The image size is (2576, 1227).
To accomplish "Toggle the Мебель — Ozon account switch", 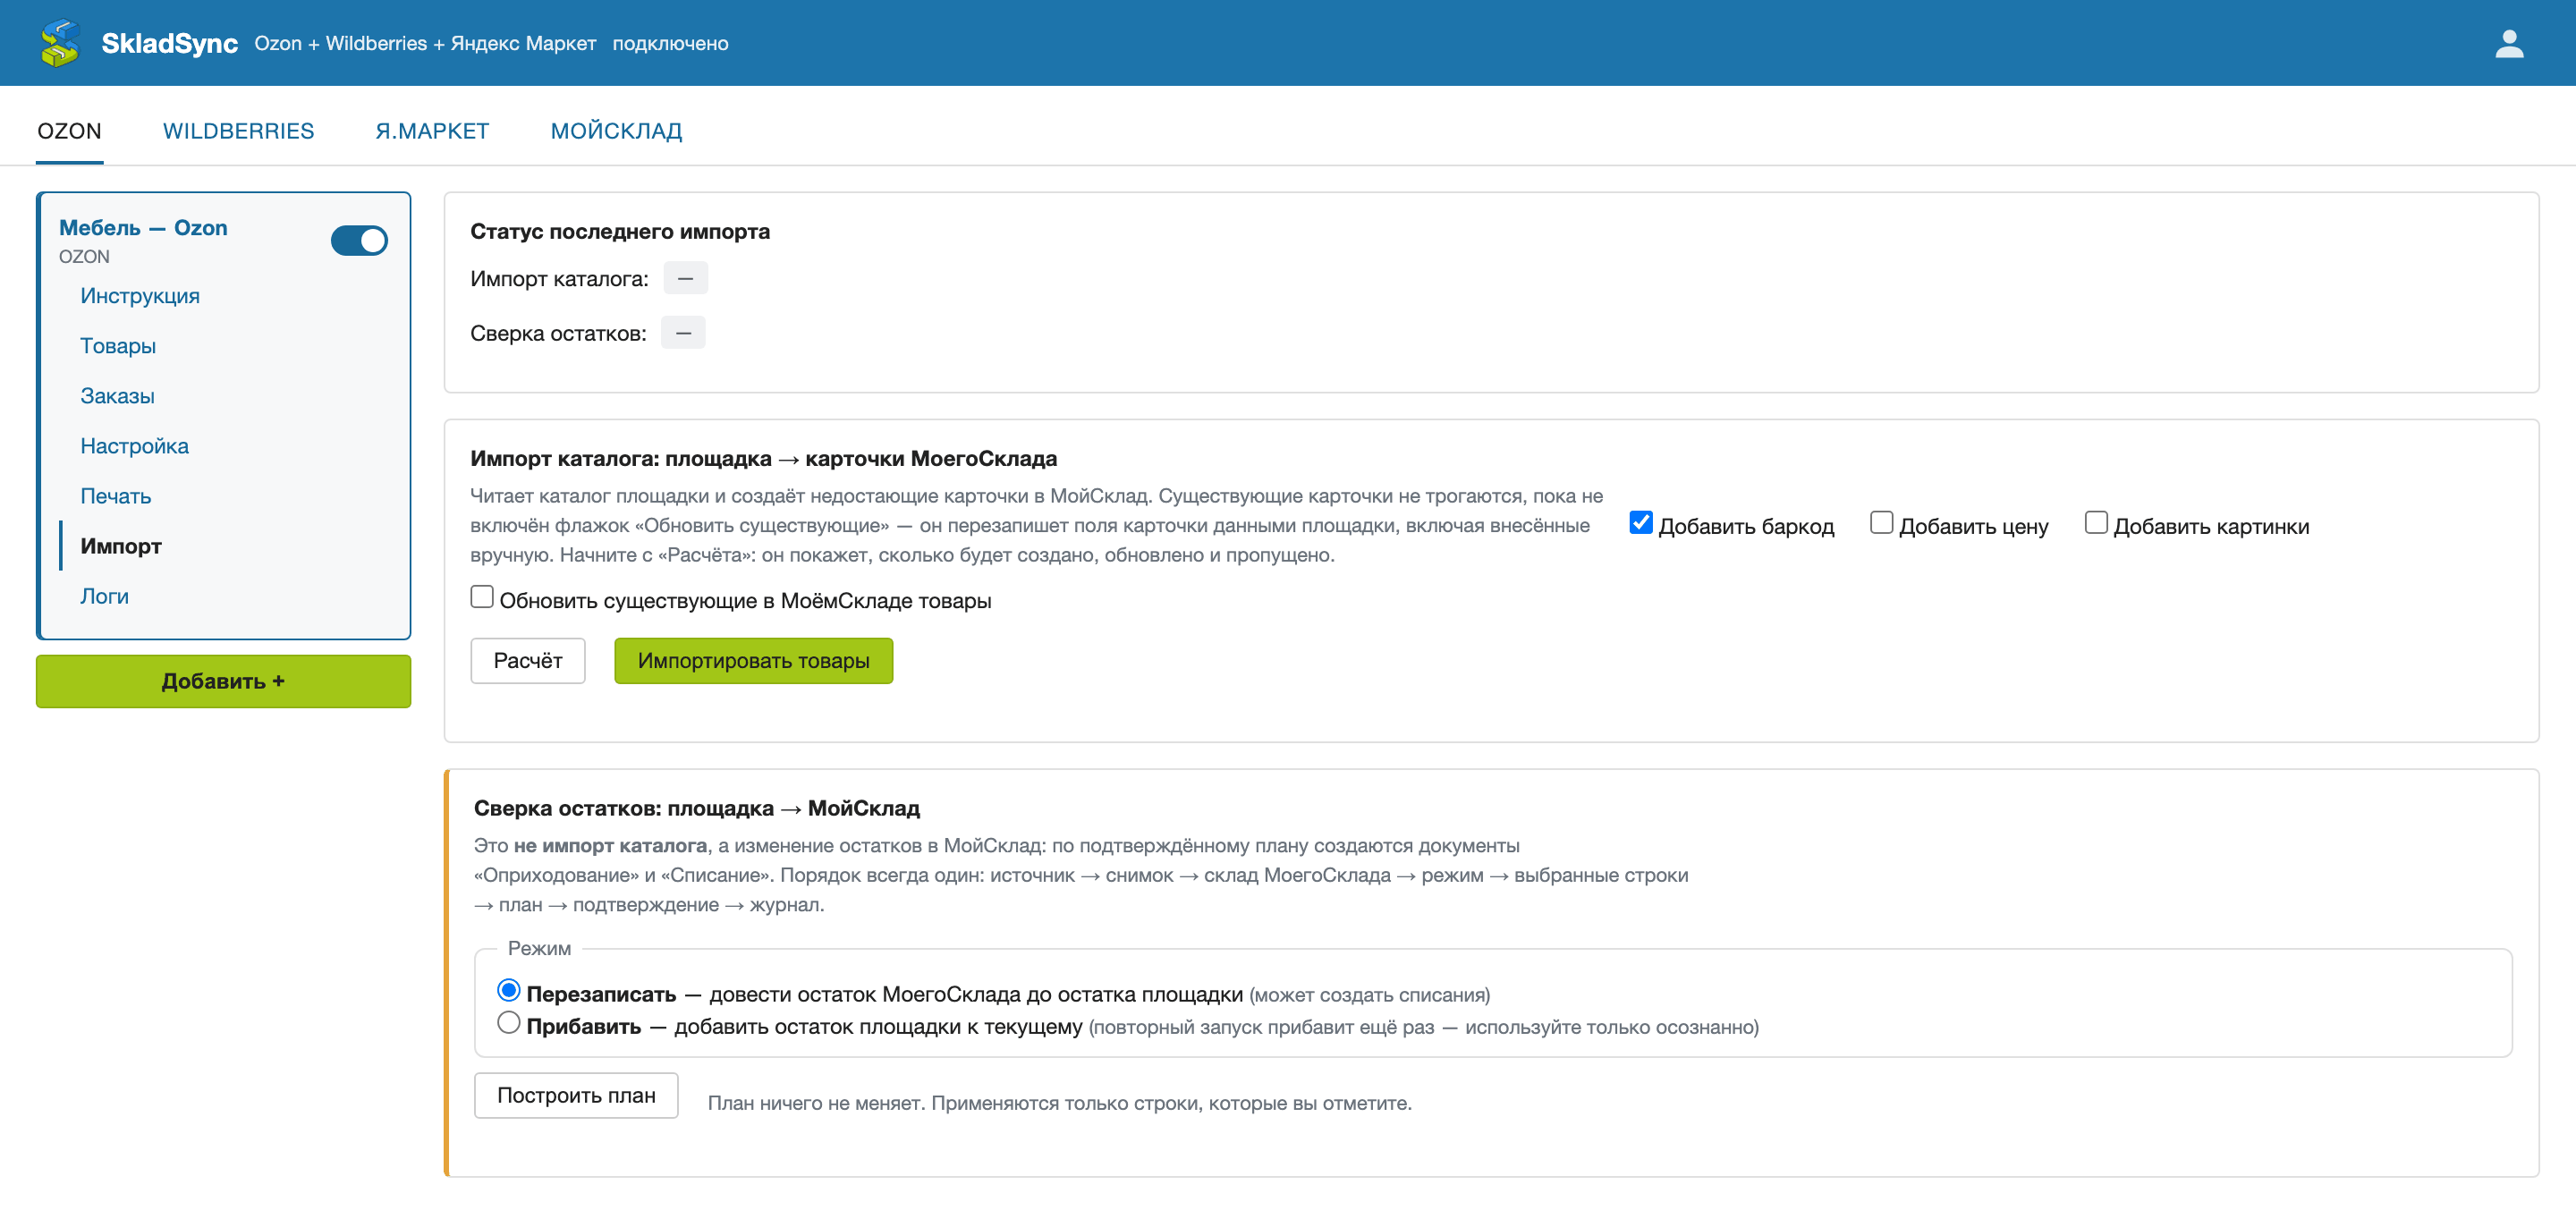I will (x=359, y=240).
